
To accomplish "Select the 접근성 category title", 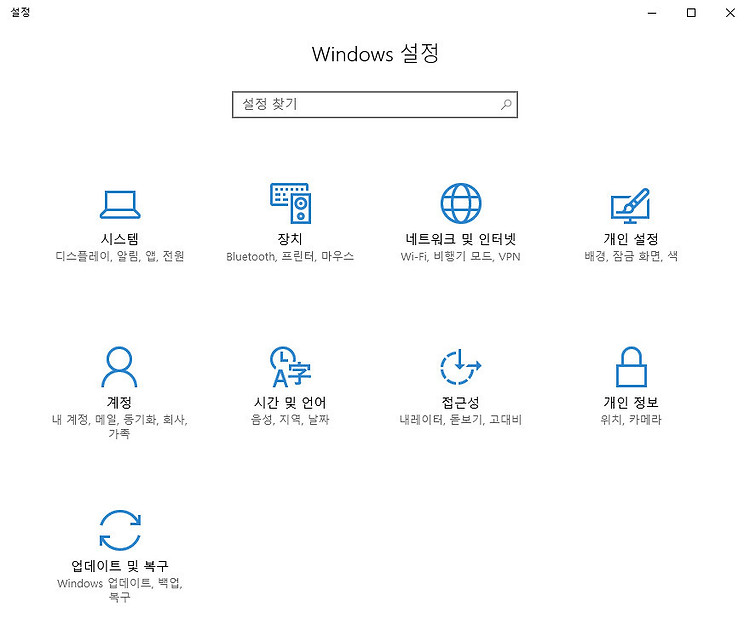I will click(460, 402).
